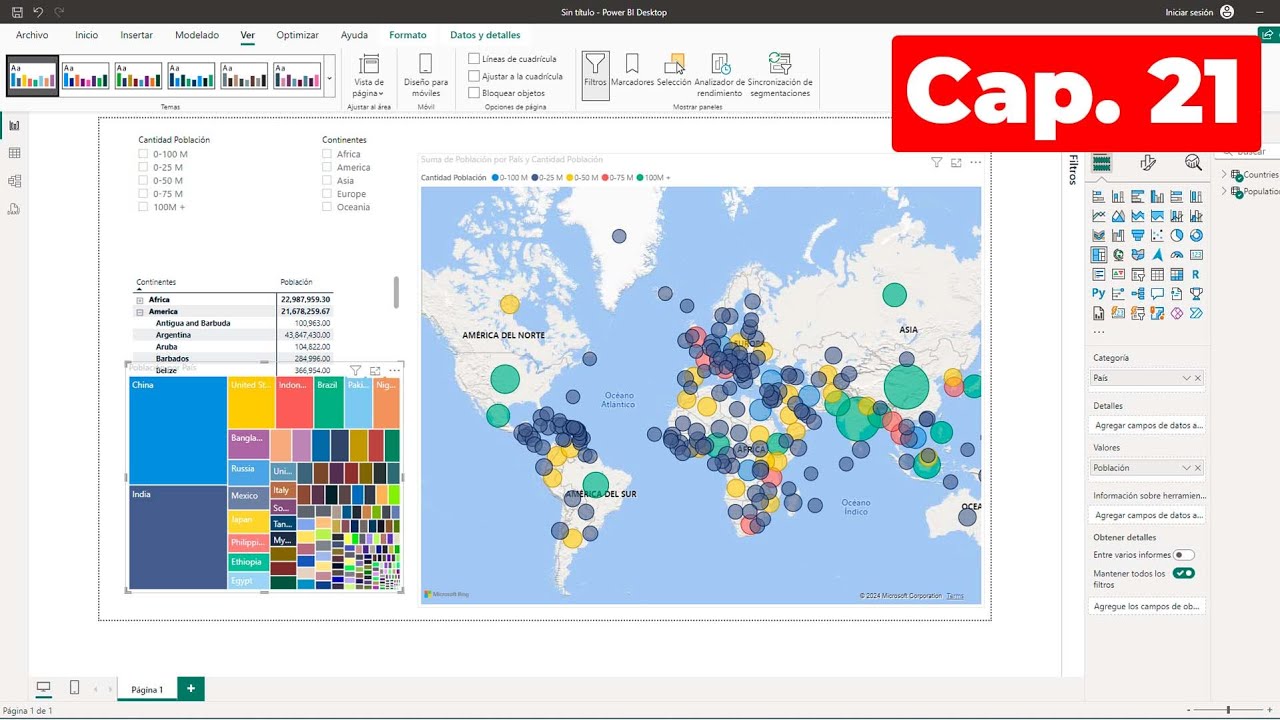
Task: Choose the filled map visual icon
Action: pyautogui.click(x=1138, y=255)
